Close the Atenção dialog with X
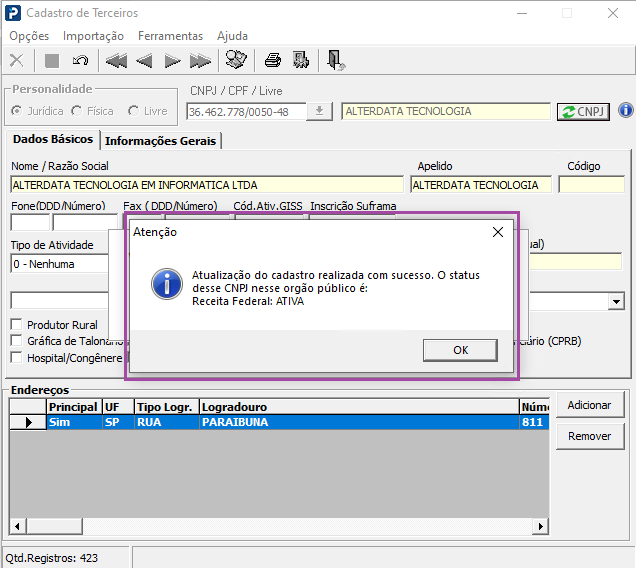Screen dimensions: 636x568 (x=498, y=232)
